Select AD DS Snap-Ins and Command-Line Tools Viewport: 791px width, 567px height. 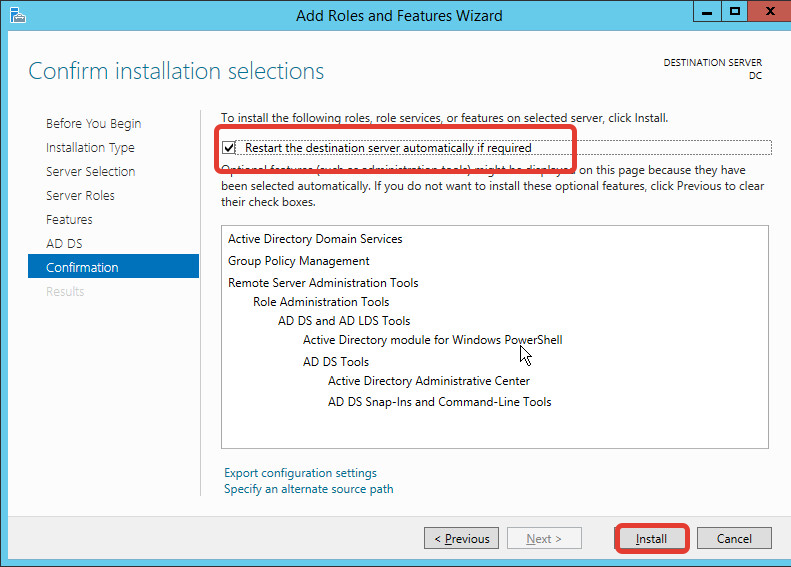tap(439, 402)
